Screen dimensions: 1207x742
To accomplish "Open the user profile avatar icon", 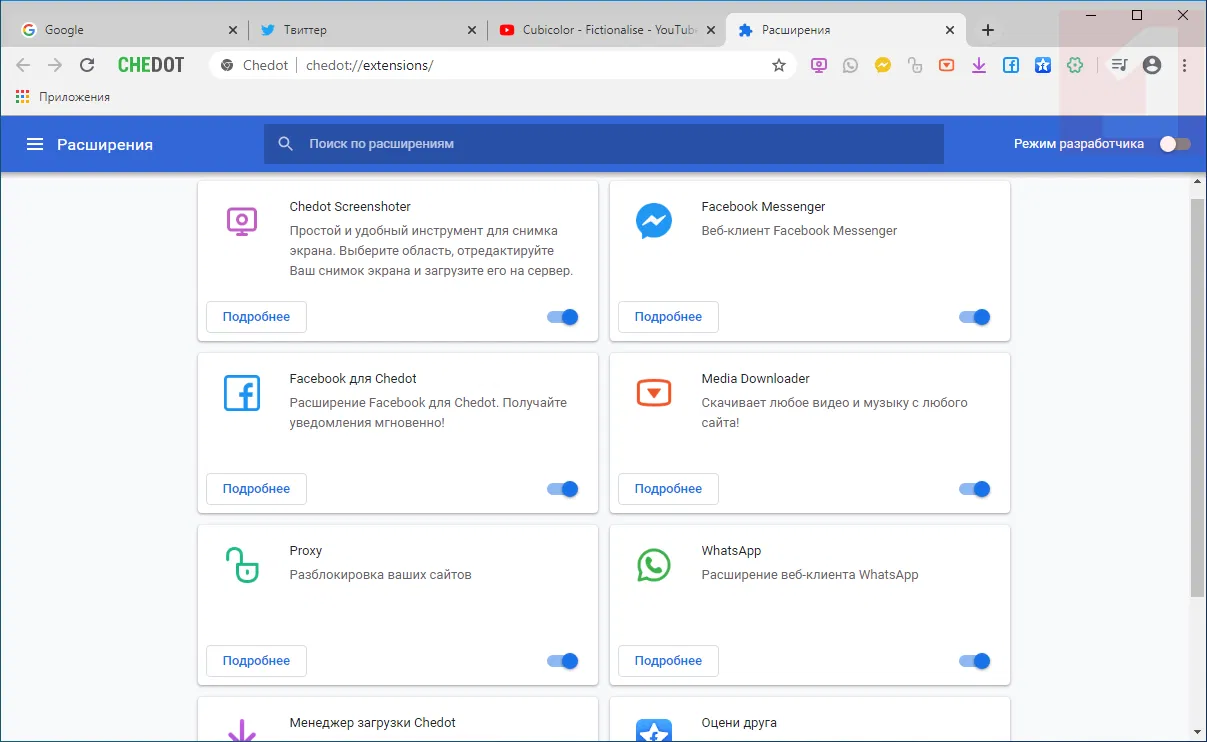I will click(1152, 65).
